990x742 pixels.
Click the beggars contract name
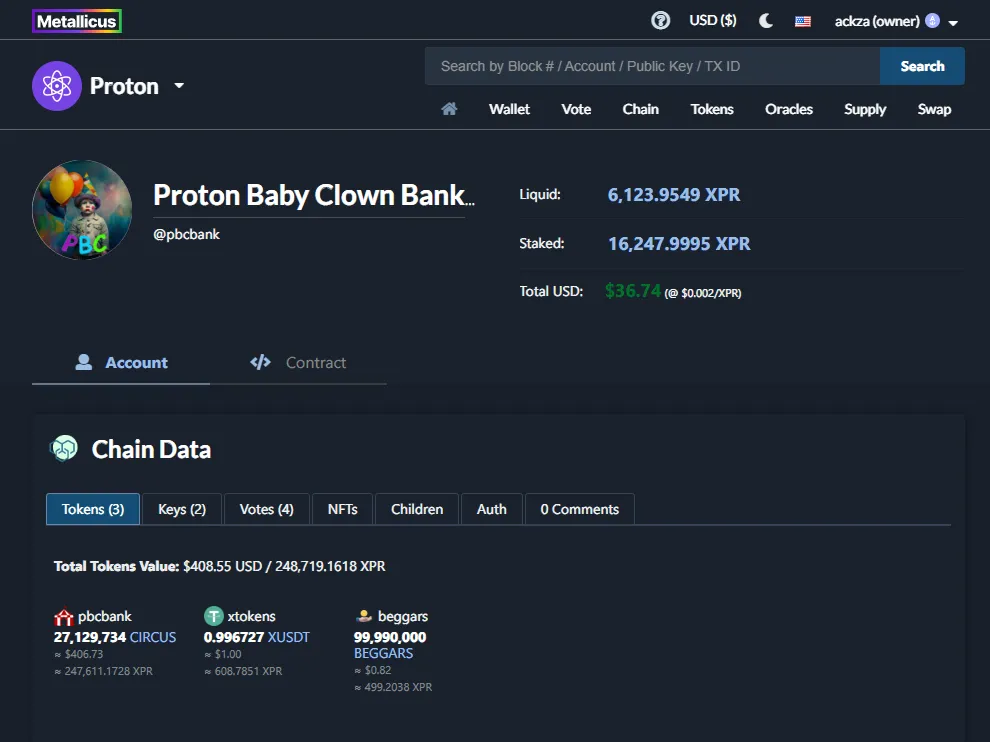click(403, 616)
